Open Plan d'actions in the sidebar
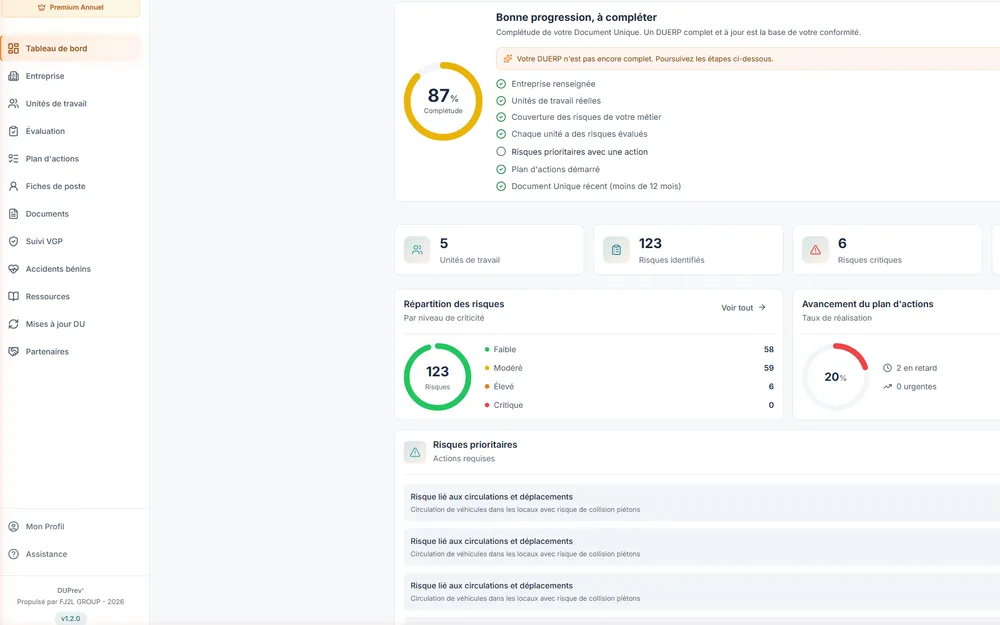This screenshot has width=1000, height=625. [x=70, y=158]
